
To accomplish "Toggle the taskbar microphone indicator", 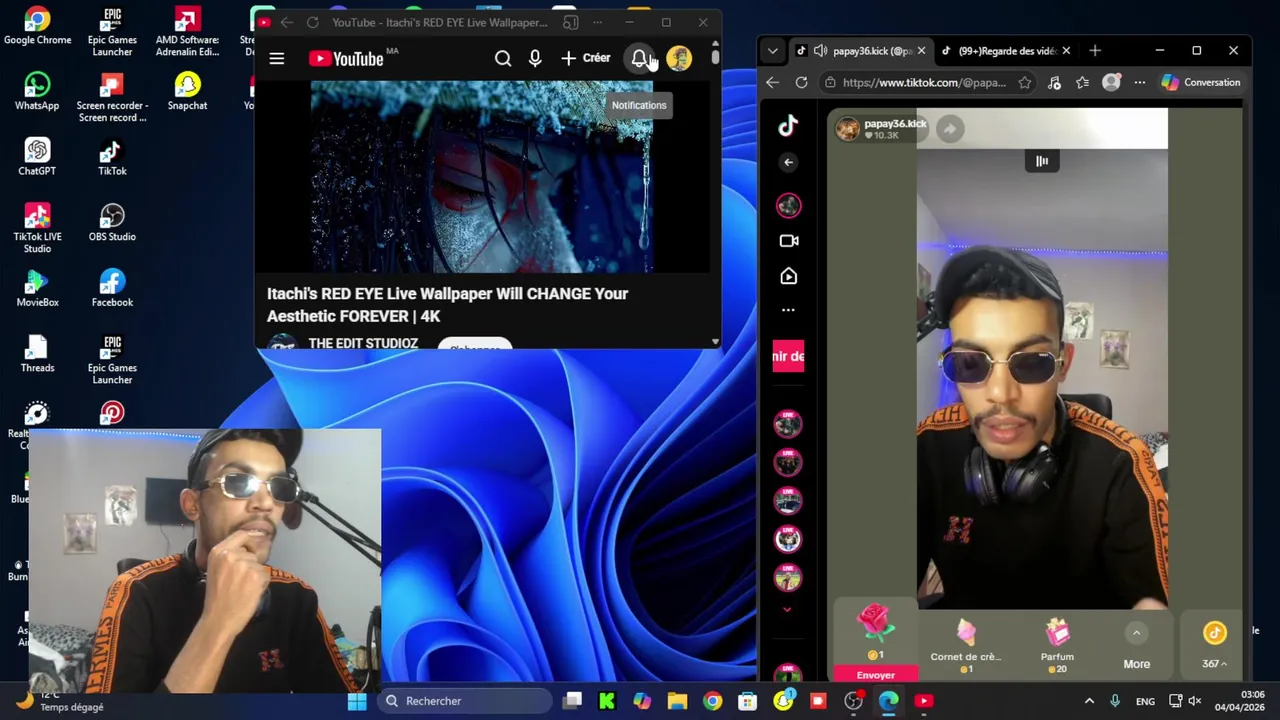I will point(1115,701).
